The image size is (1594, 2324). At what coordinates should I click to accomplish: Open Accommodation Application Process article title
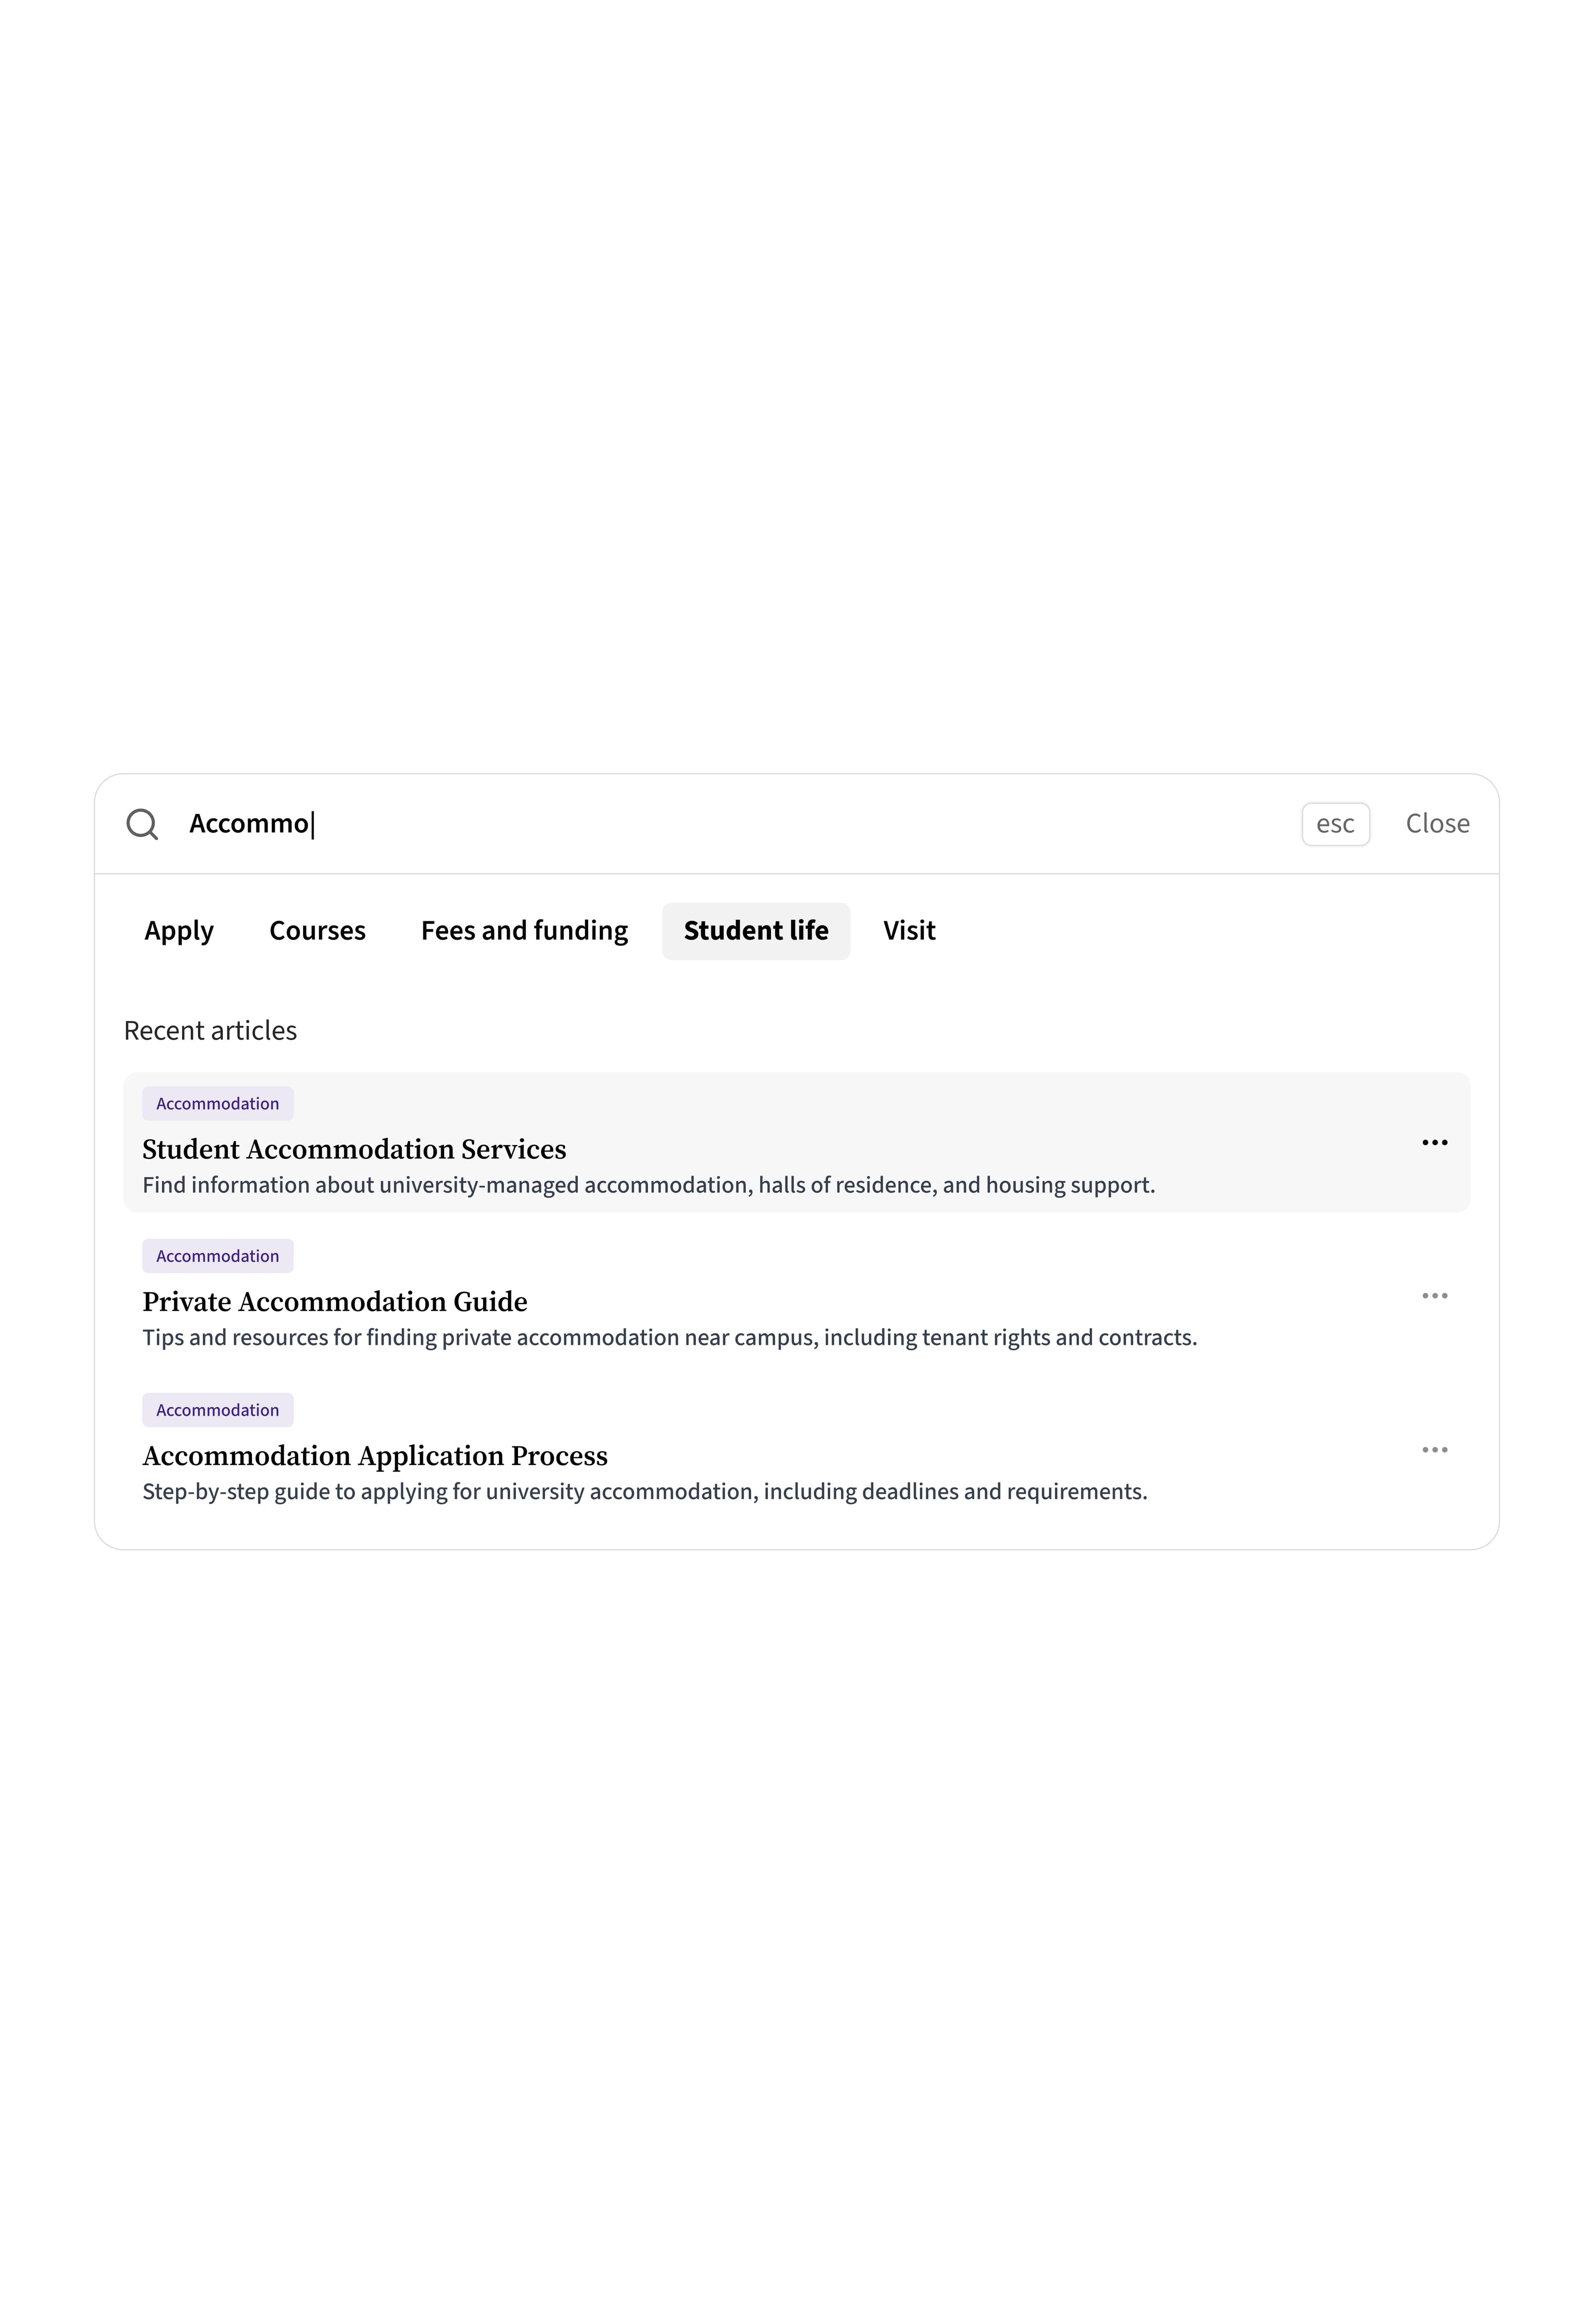point(375,1456)
